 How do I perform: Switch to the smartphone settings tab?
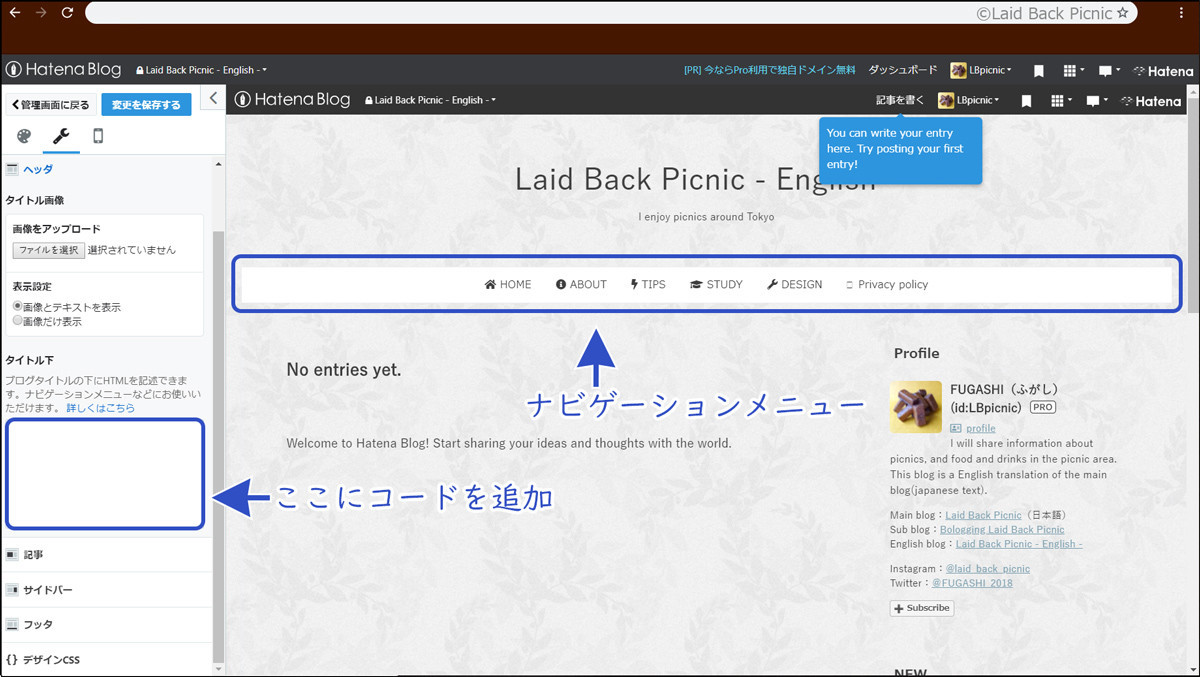pyautogui.click(x=98, y=136)
